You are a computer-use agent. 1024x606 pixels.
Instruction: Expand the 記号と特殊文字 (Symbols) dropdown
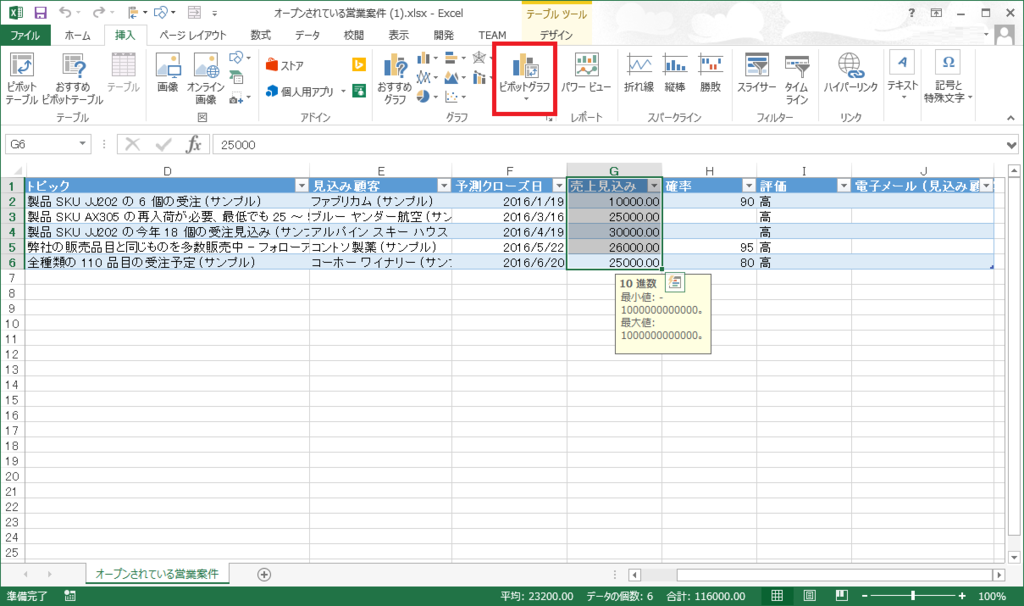[948, 79]
